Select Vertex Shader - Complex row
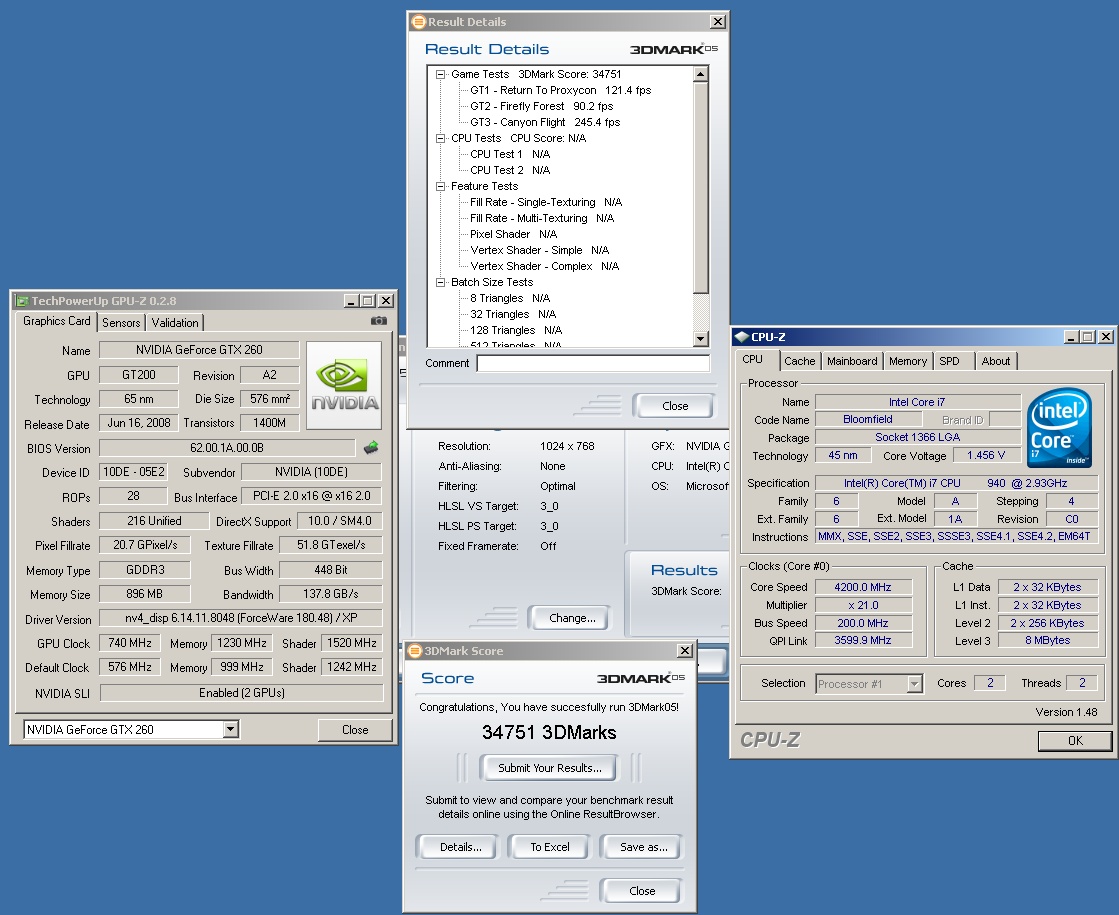Viewport: 1119px width, 915px height. pyautogui.click(x=545, y=266)
